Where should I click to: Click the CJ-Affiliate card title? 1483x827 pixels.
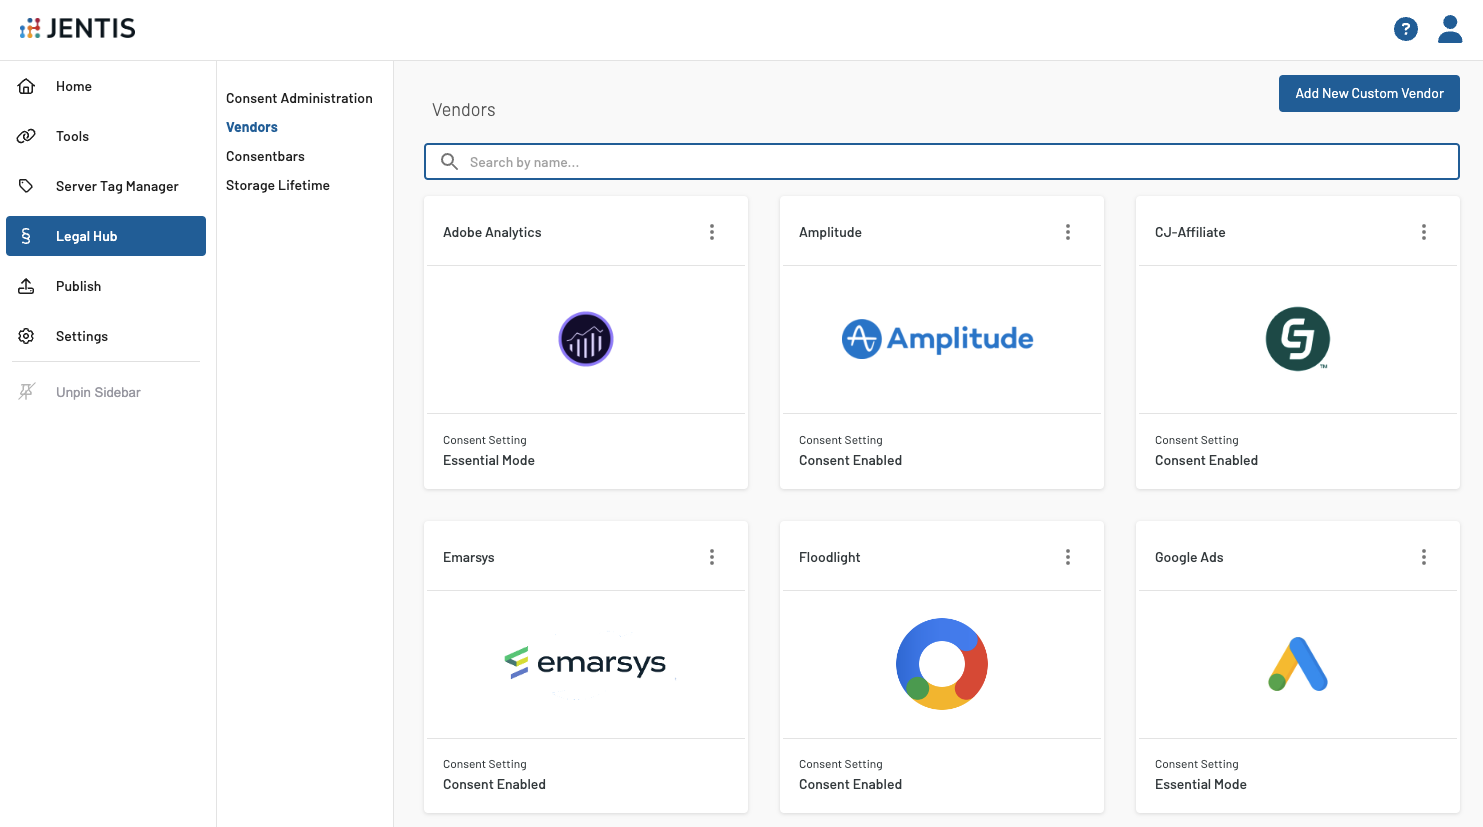[x=1190, y=232]
